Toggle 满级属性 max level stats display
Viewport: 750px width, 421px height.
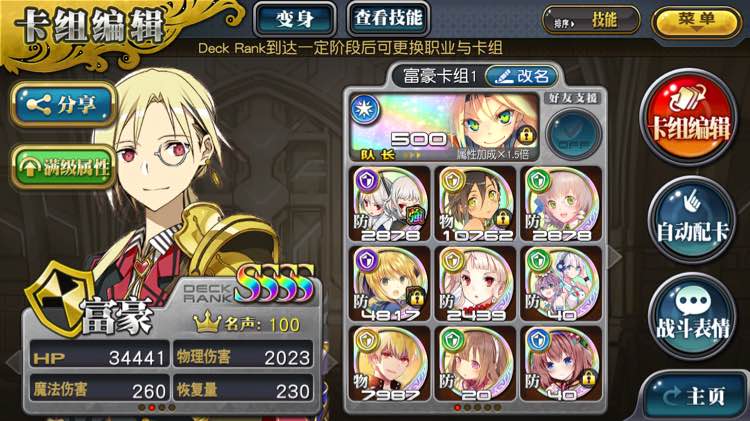pyautogui.click(x=63, y=167)
